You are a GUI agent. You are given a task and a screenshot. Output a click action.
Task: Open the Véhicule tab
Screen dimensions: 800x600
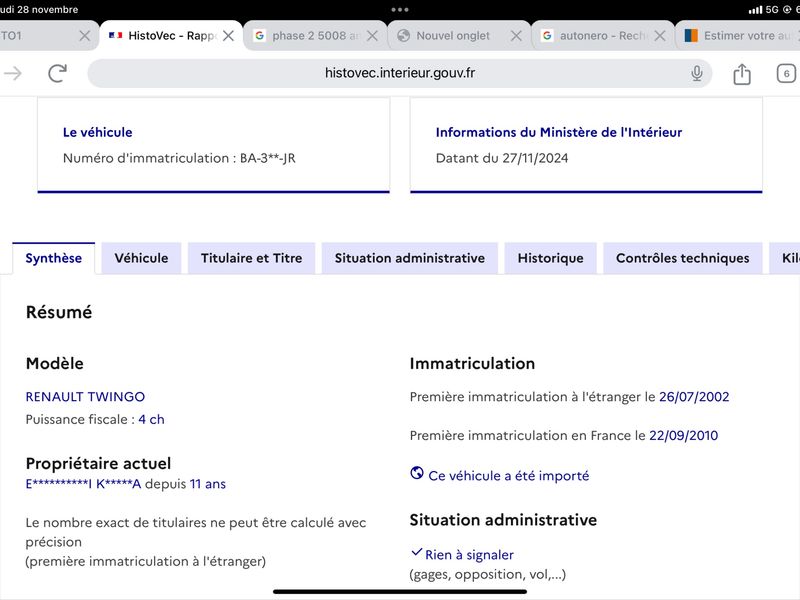(141, 258)
